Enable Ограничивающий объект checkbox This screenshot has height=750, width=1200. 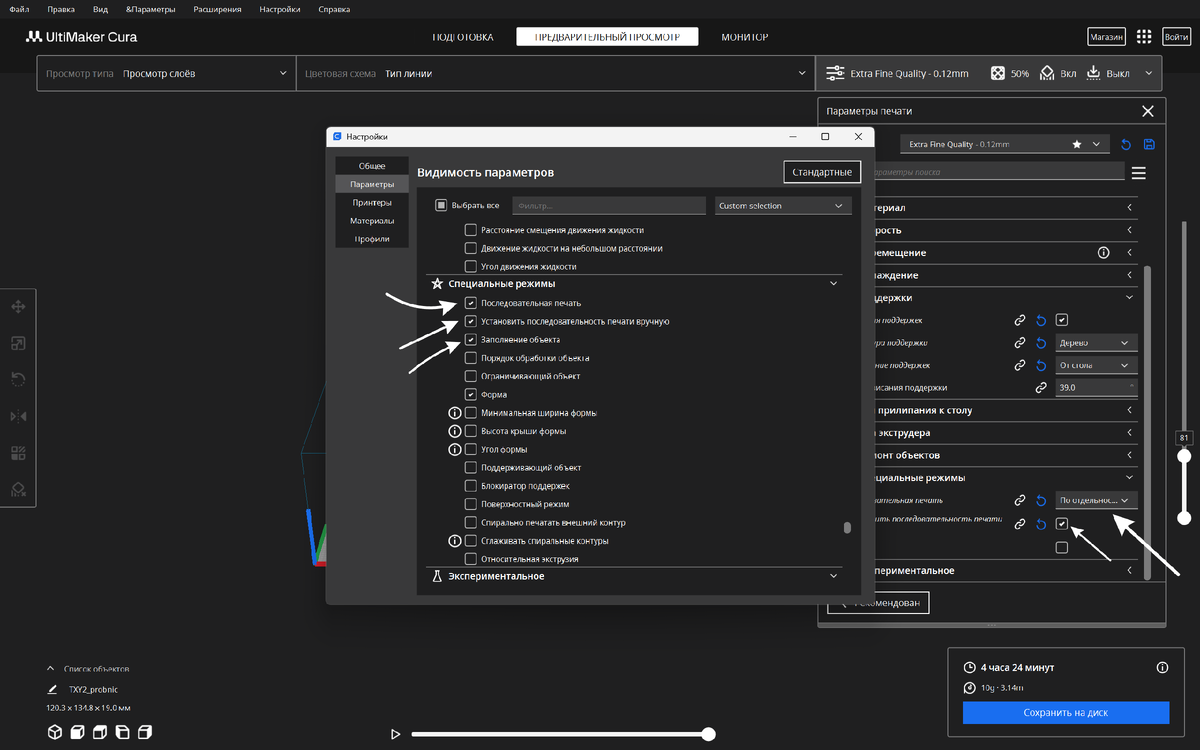click(471, 376)
